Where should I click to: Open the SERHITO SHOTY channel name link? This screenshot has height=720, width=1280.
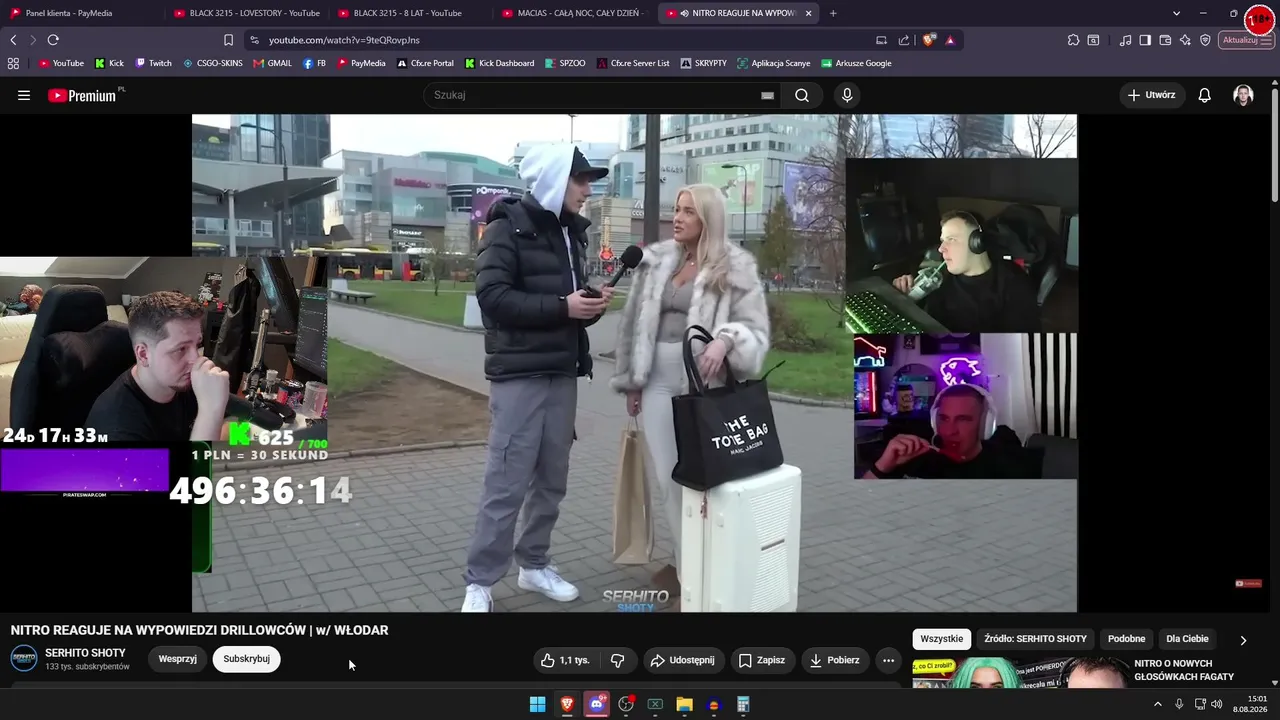tap(85, 653)
